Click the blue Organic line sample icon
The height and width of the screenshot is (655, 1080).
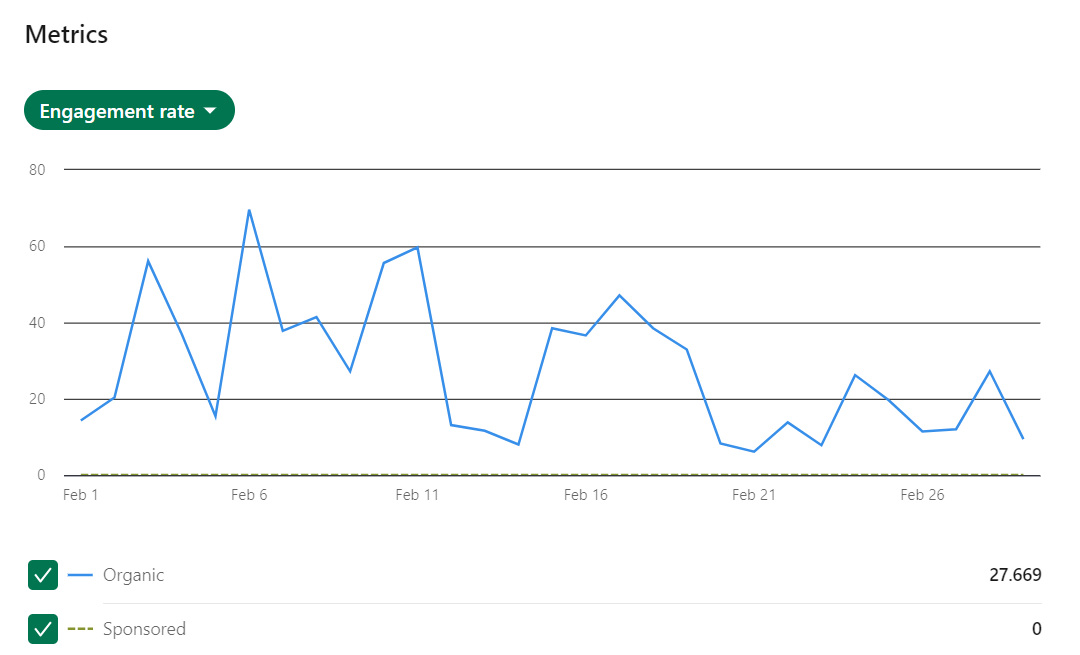tap(81, 575)
